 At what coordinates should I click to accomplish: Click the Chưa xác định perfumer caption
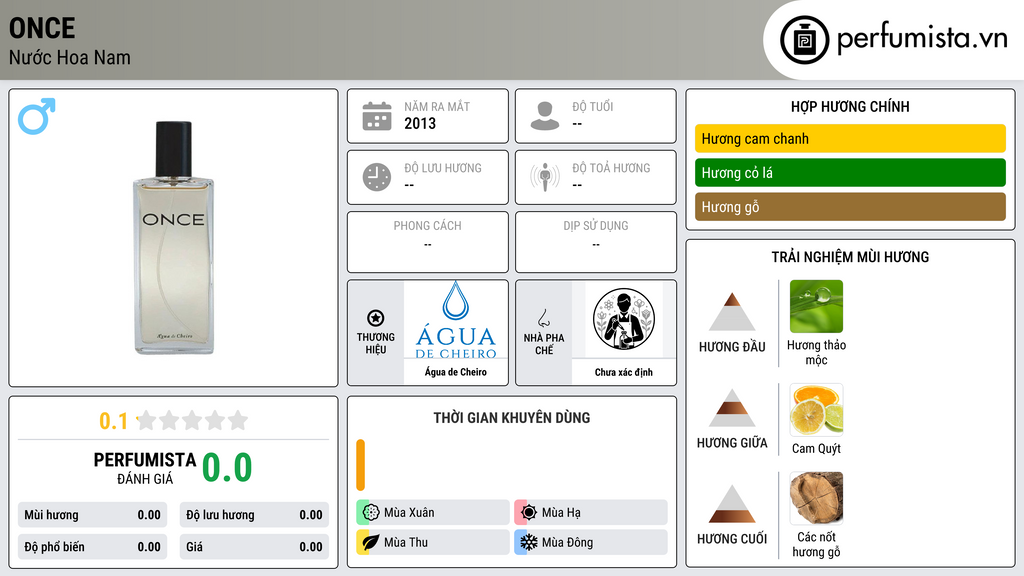624,372
